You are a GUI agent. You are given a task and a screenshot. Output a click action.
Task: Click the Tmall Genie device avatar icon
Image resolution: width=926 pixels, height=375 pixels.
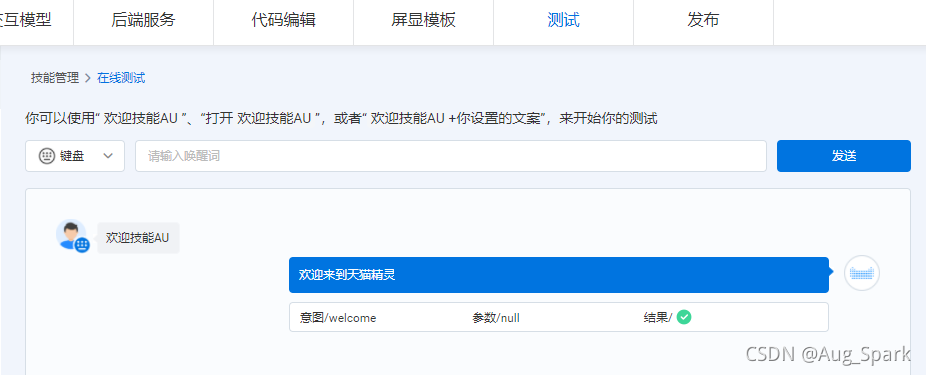coord(862,273)
